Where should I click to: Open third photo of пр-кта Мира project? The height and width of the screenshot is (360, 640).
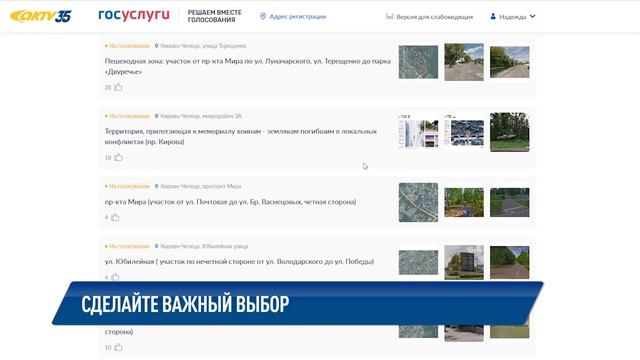point(510,202)
